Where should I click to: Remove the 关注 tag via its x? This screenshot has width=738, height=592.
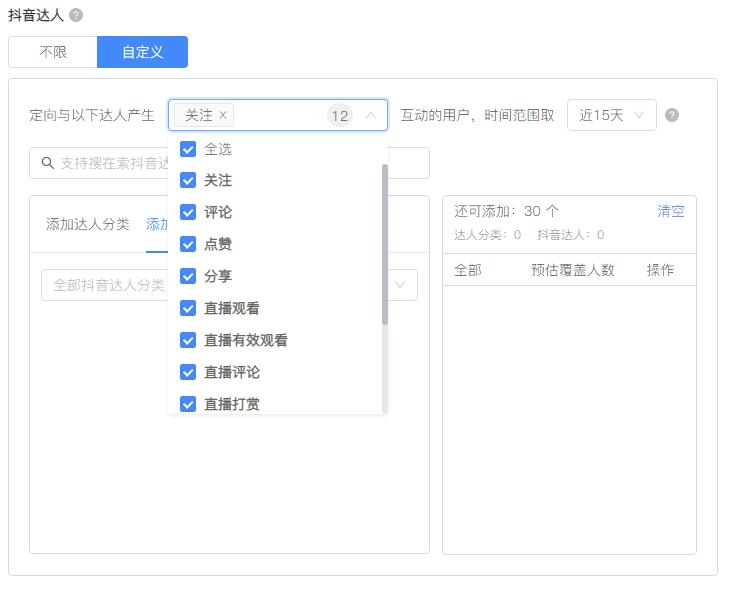[223, 115]
